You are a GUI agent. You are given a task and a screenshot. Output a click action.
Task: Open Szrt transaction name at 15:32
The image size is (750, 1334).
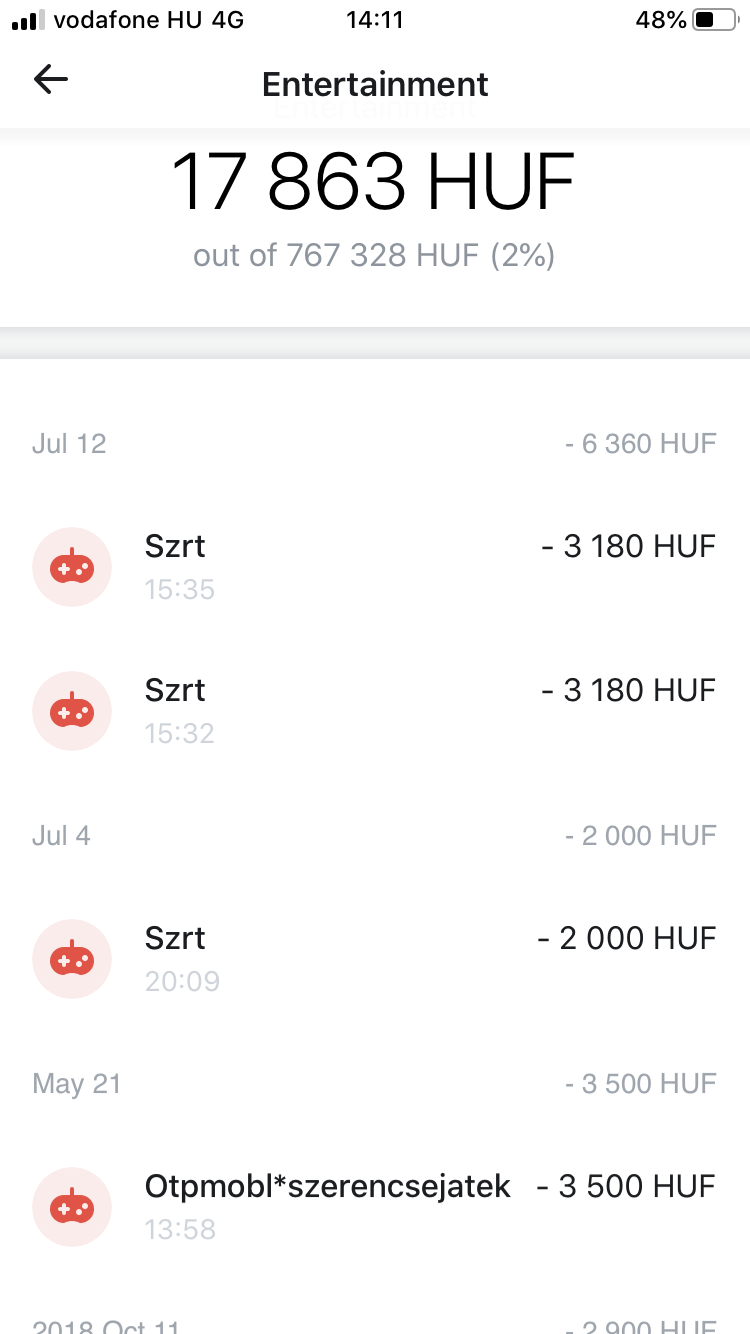175,690
